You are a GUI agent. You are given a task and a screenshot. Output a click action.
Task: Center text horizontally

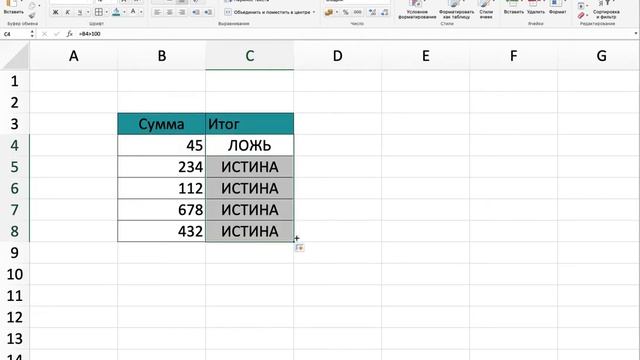pyautogui.click(x=169, y=12)
